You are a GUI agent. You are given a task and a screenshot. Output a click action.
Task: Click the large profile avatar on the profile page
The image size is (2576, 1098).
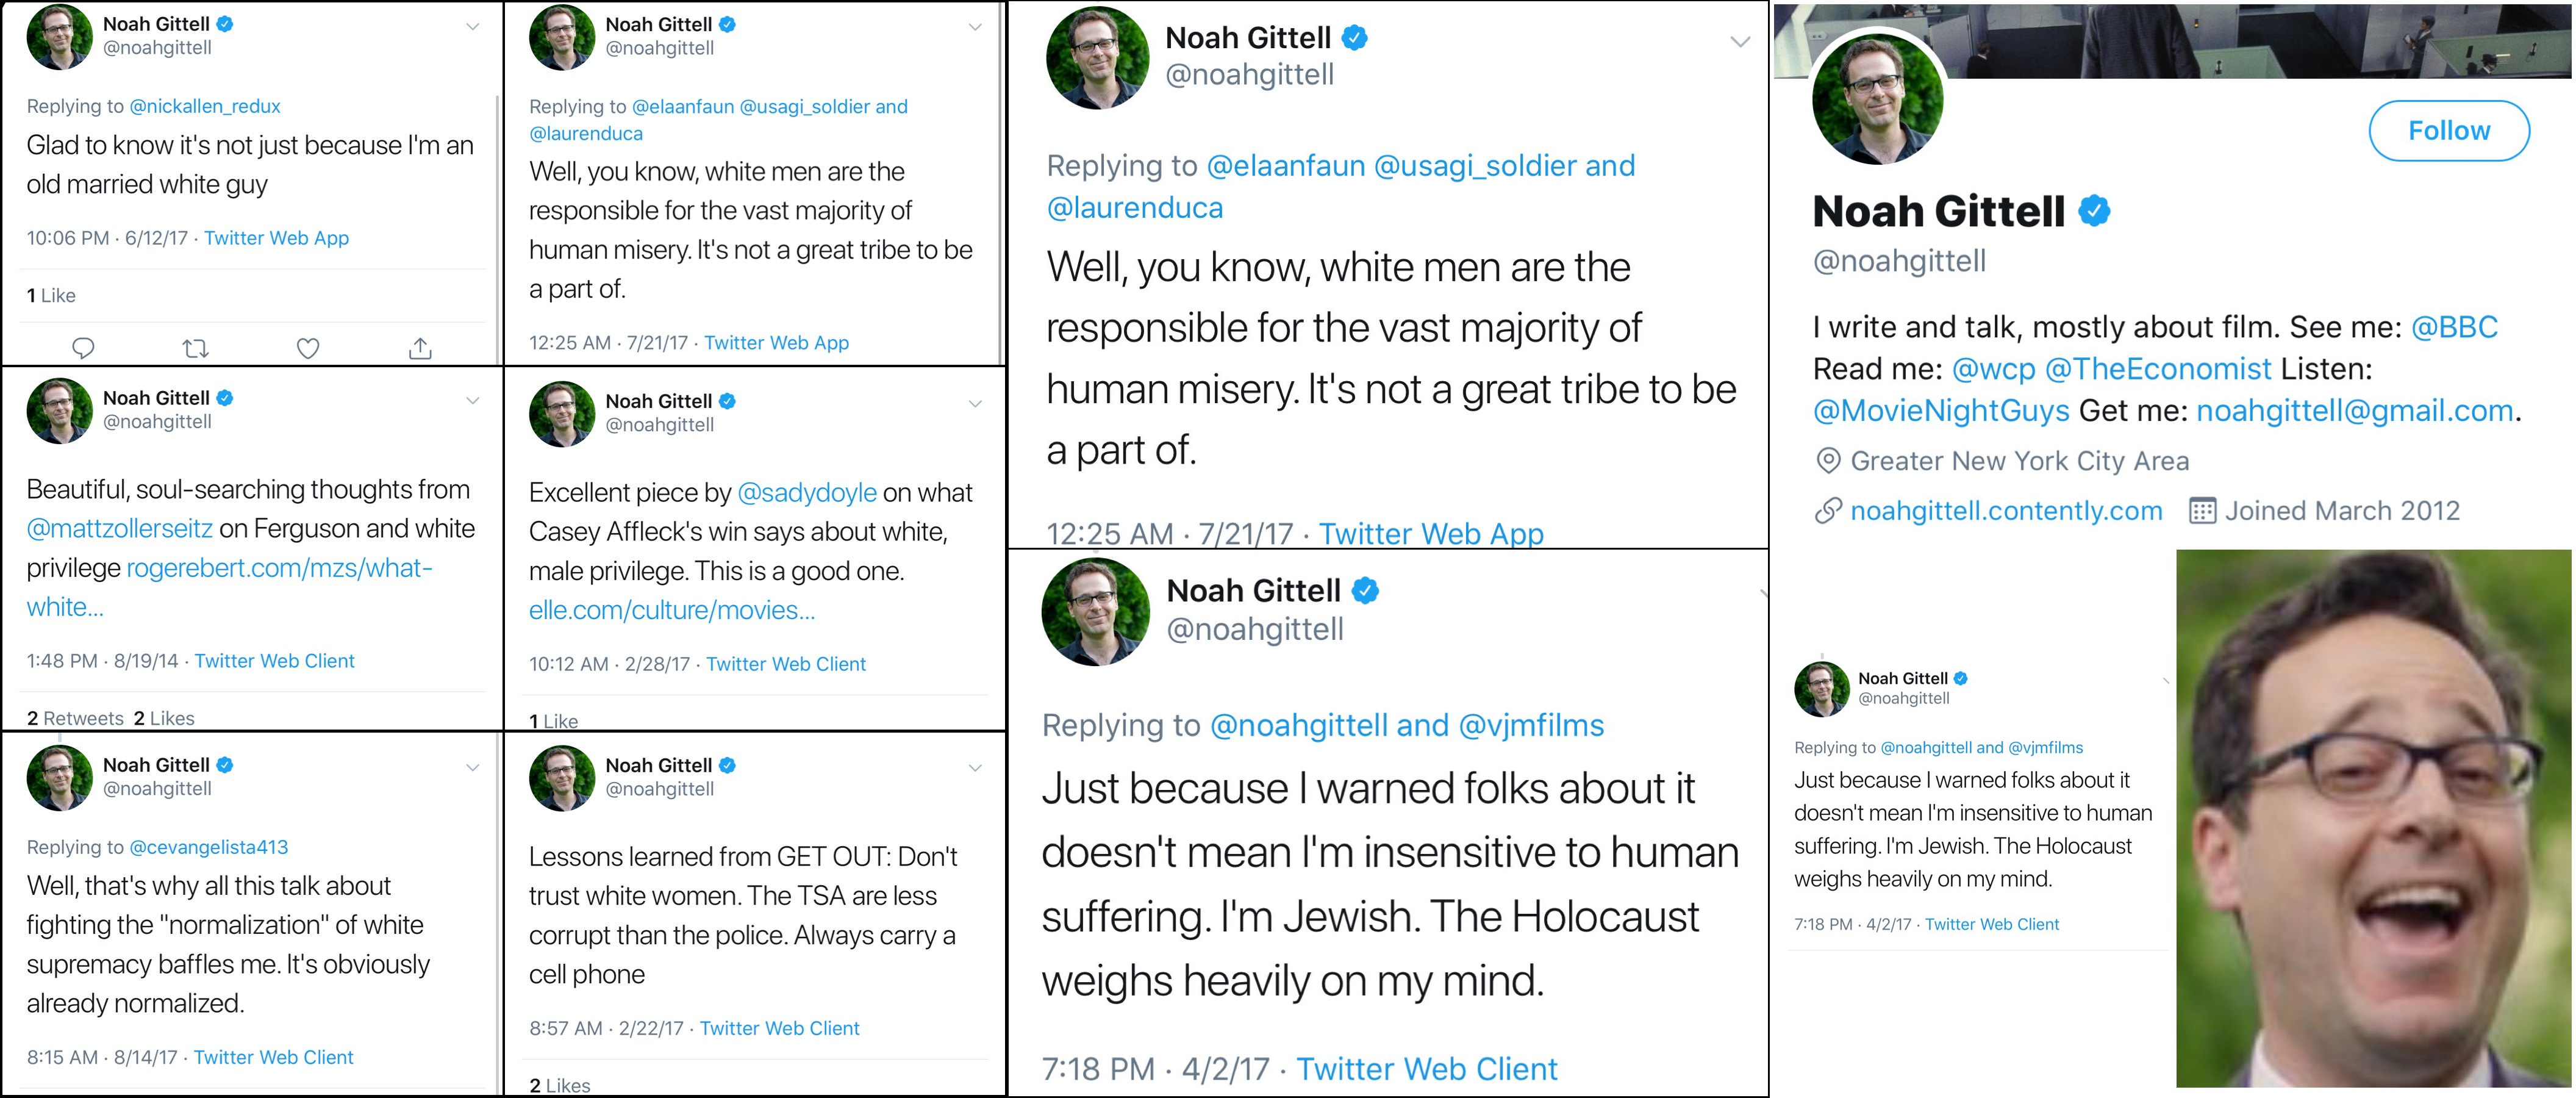[1878, 100]
